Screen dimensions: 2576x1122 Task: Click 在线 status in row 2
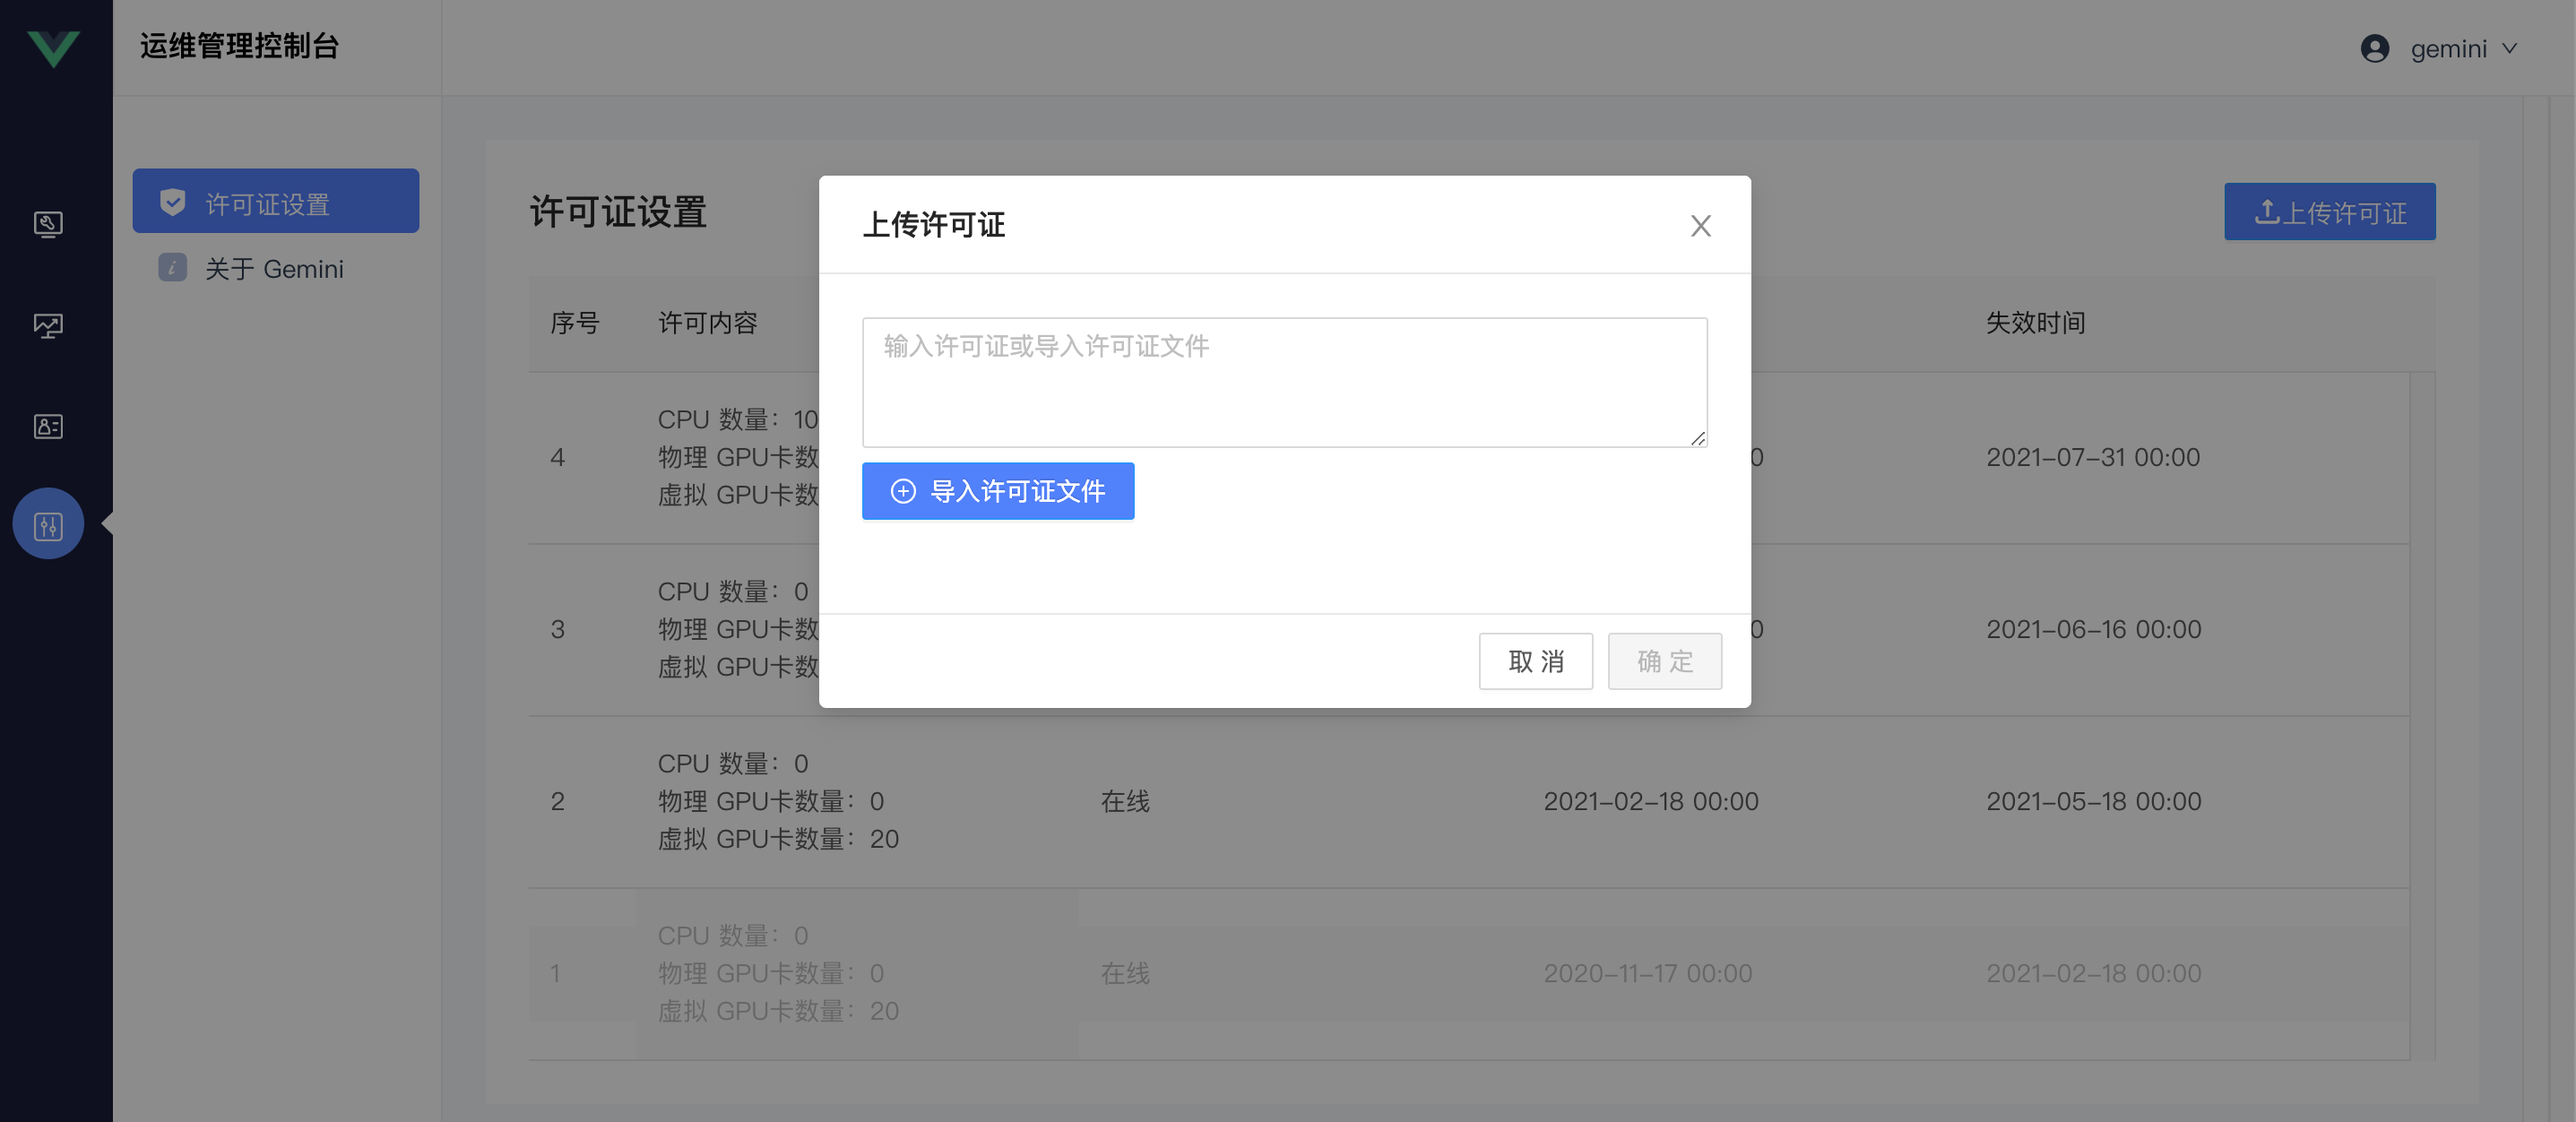1125,801
